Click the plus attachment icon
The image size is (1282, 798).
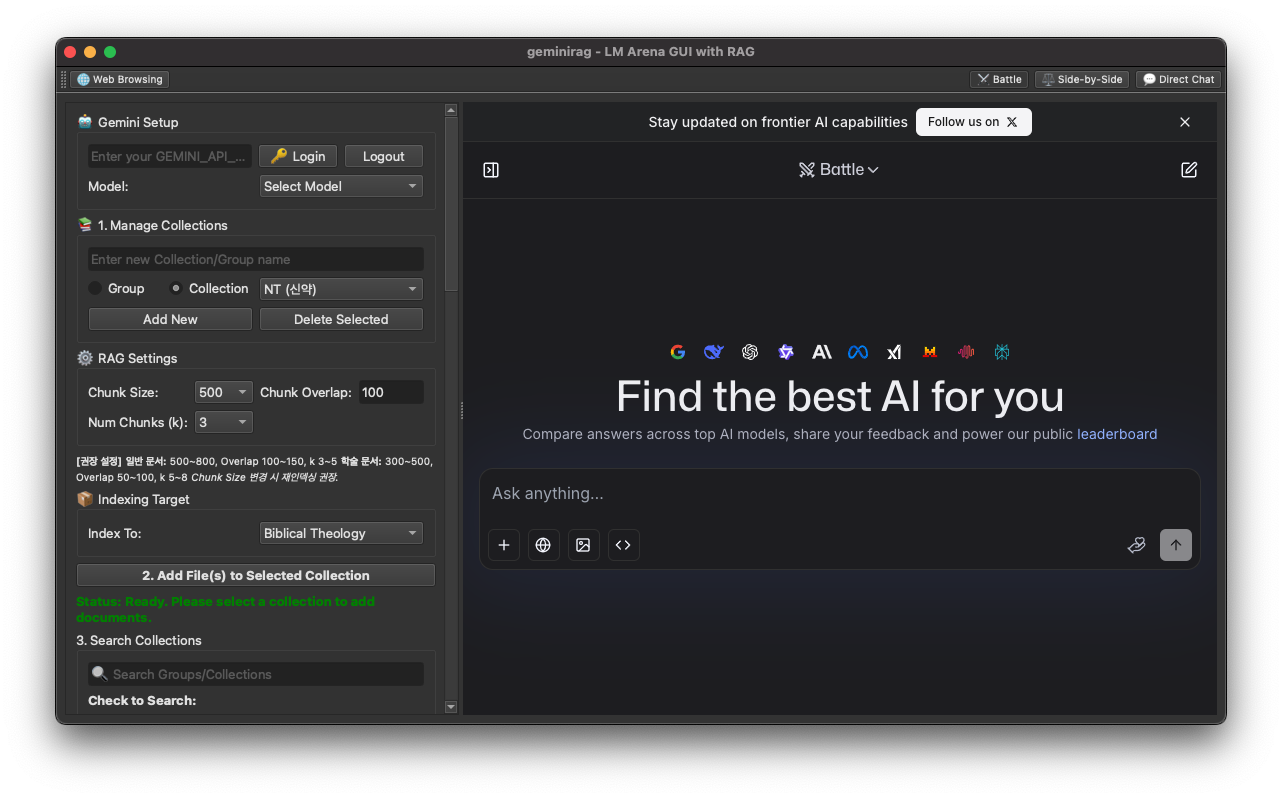point(504,545)
